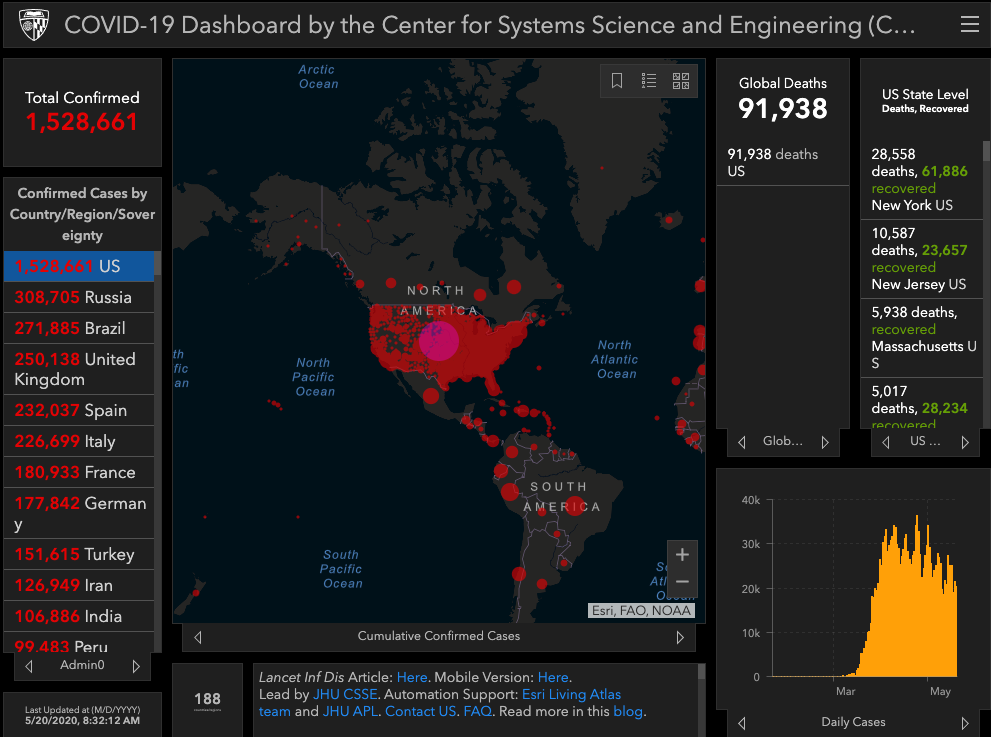
Task: Show the map legend list icon
Action: [649, 81]
